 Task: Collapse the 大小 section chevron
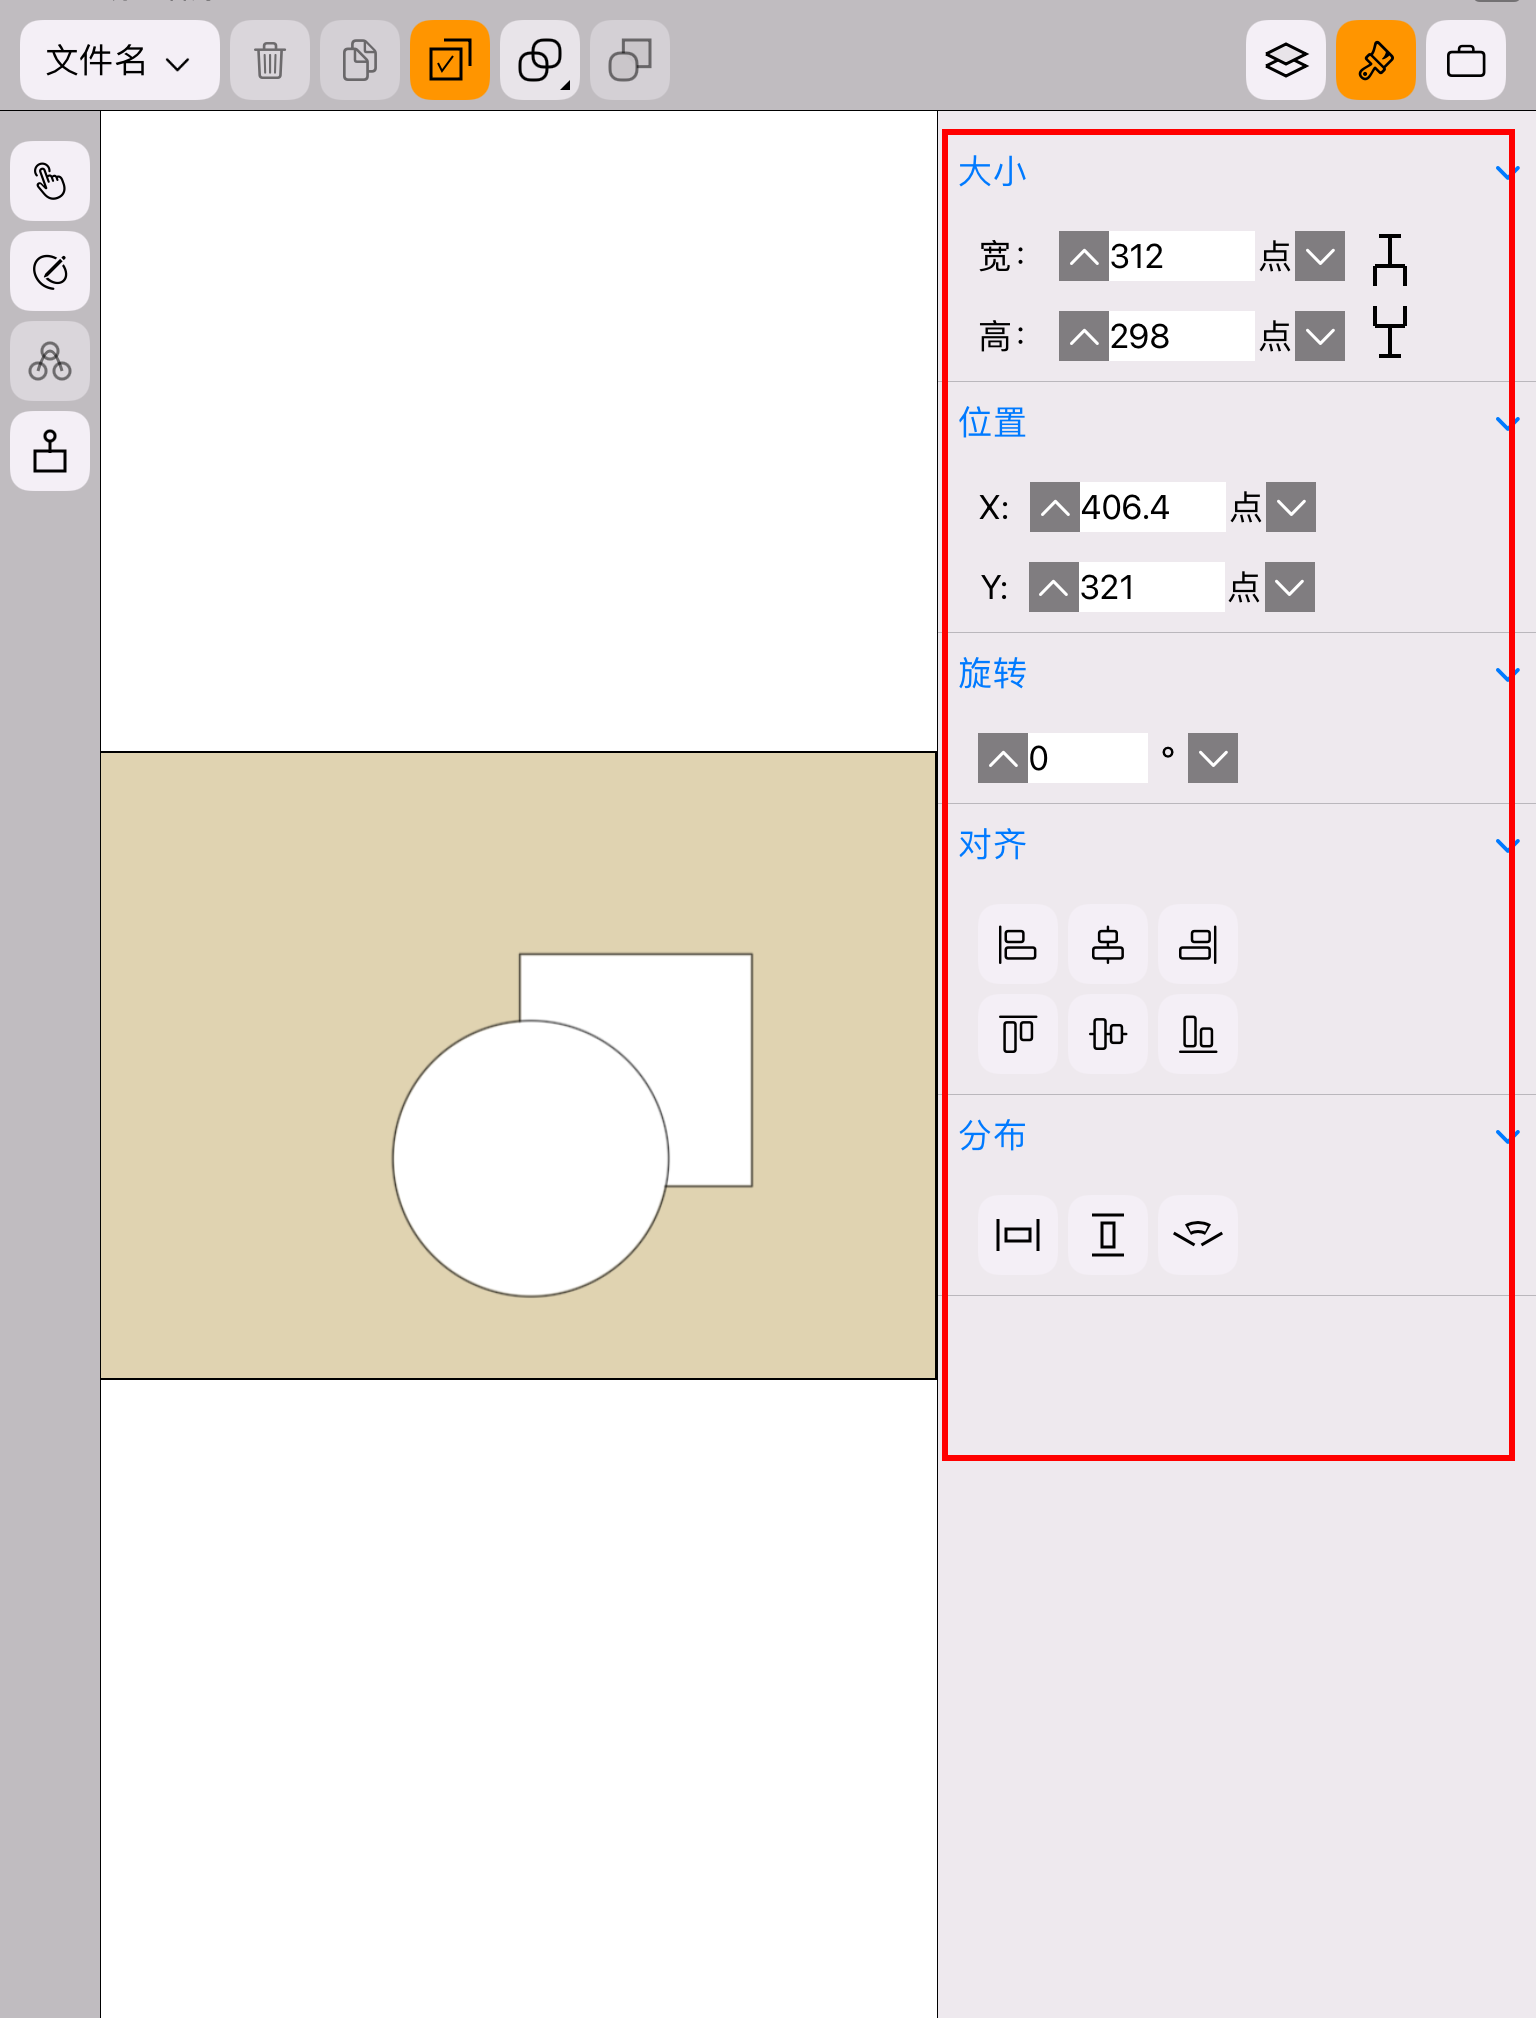pyautogui.click(x=1506, y=172)
